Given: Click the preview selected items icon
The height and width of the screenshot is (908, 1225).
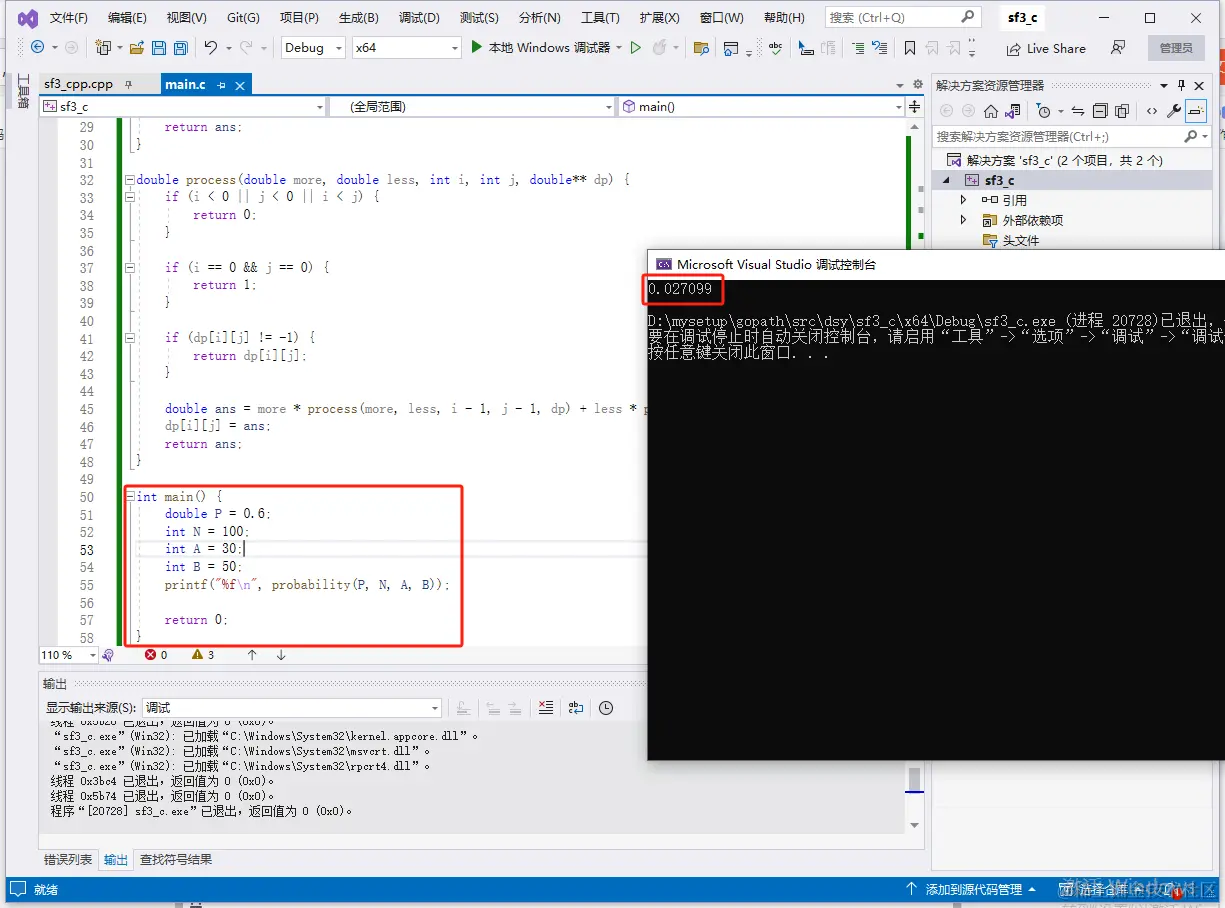Looking at the screenshot, I should [x=1197, y=111].
